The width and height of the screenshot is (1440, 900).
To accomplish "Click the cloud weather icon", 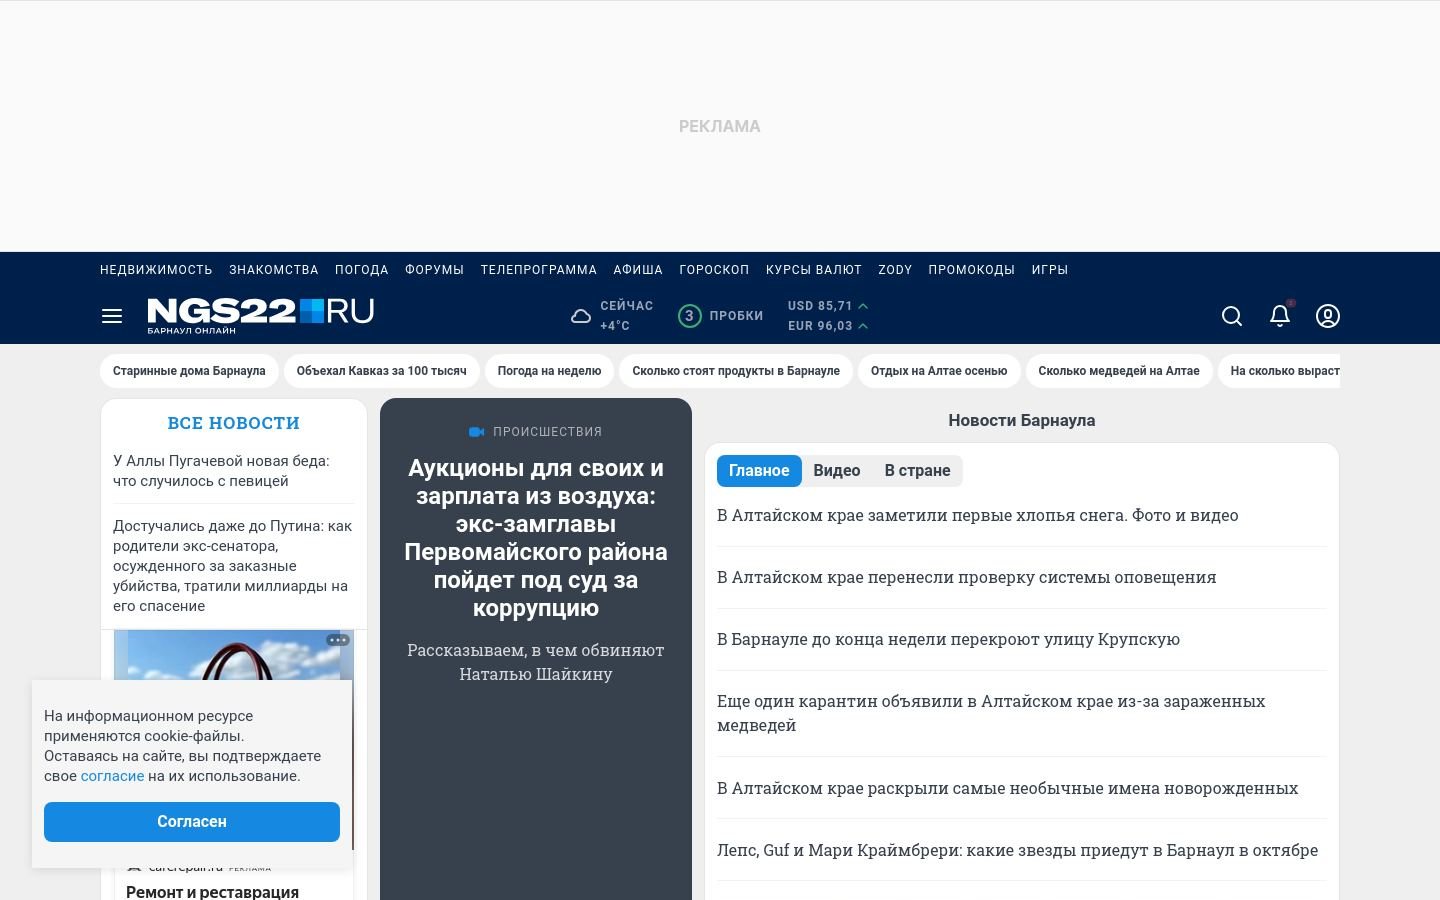I will point(581,316).
